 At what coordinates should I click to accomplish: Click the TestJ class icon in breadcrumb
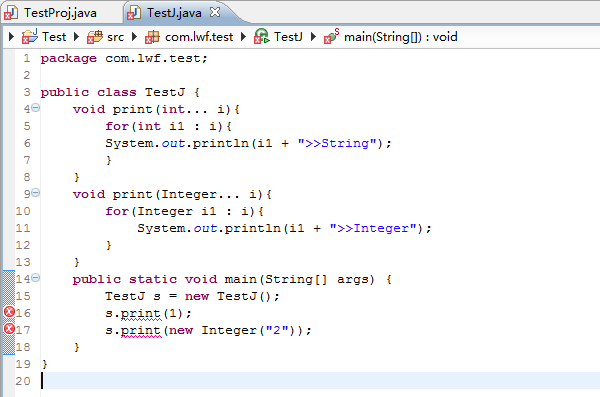point(262,37)
